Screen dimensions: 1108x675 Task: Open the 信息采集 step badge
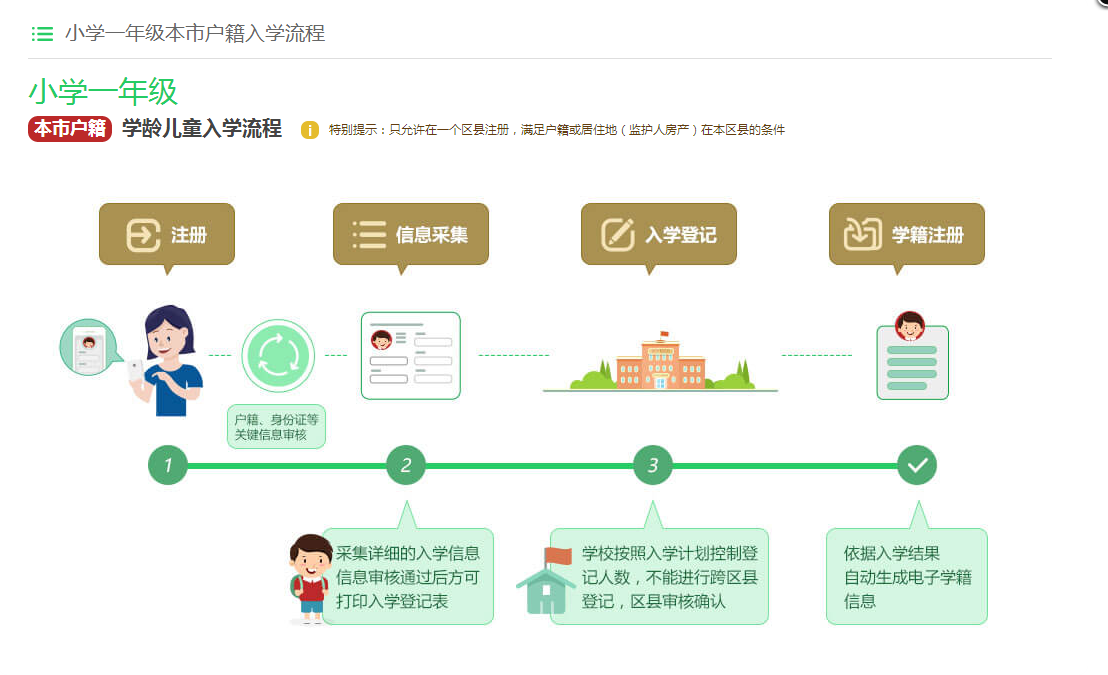[x=410, y=235]
